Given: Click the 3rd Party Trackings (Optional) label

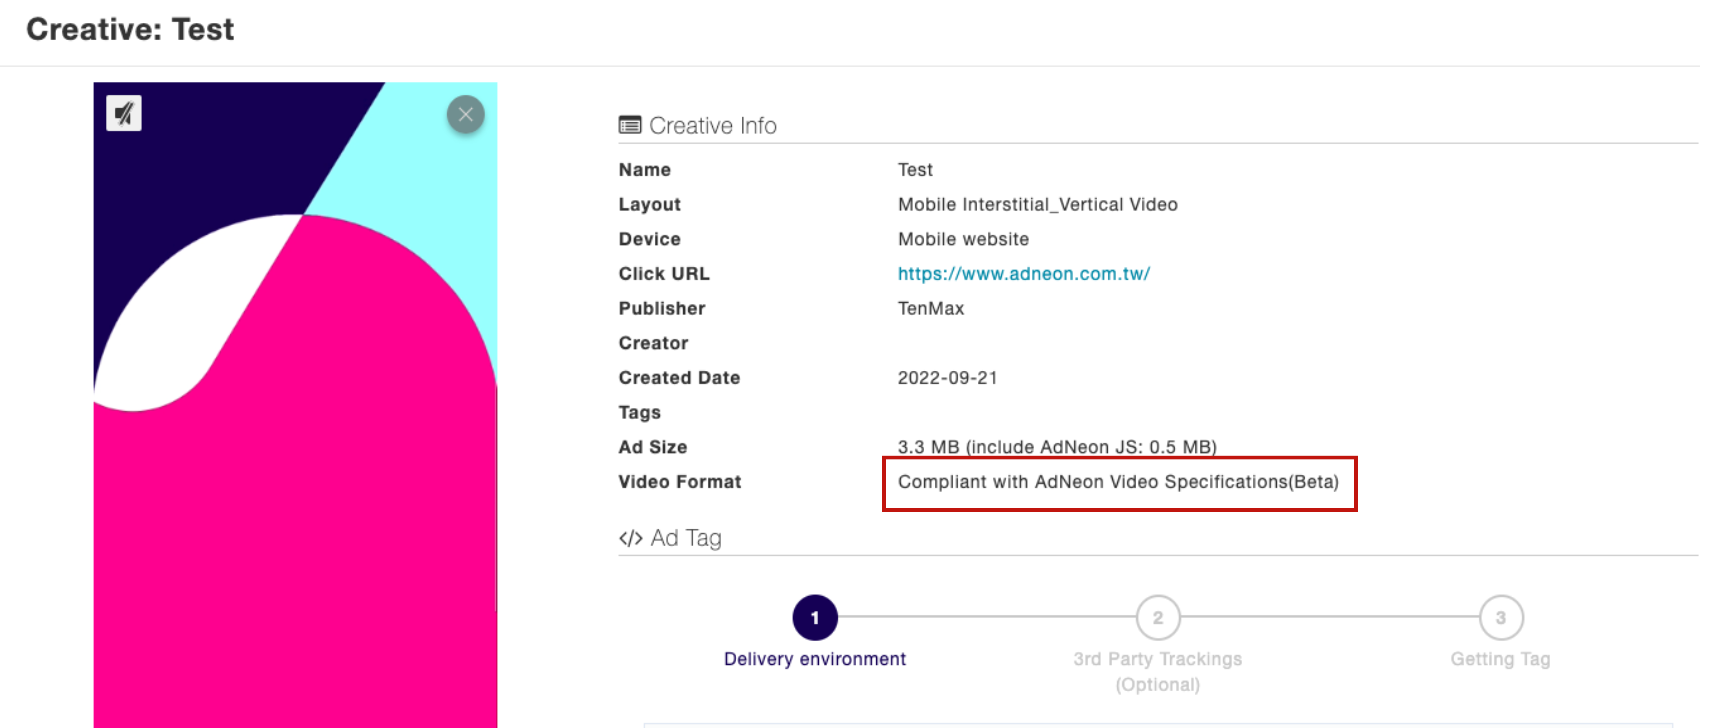Looking at the screenshot, I should tap(1158, 672).
